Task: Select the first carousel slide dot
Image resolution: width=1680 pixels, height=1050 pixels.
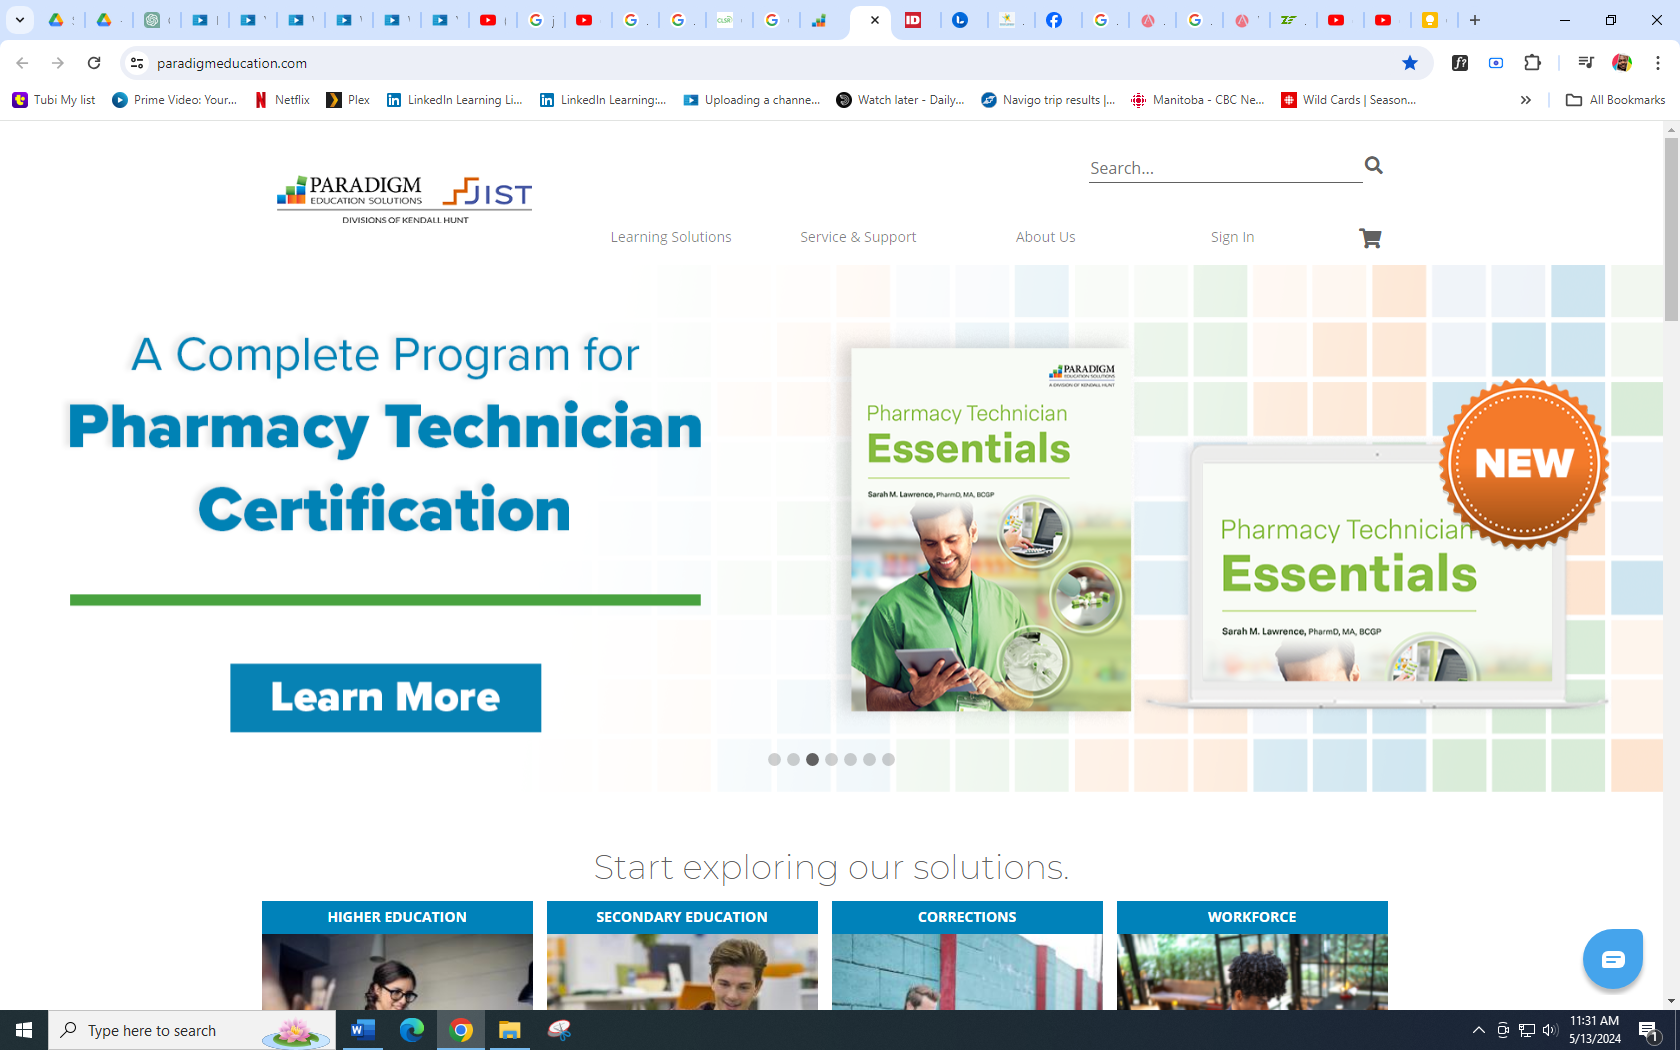Action: pos(774,760)
